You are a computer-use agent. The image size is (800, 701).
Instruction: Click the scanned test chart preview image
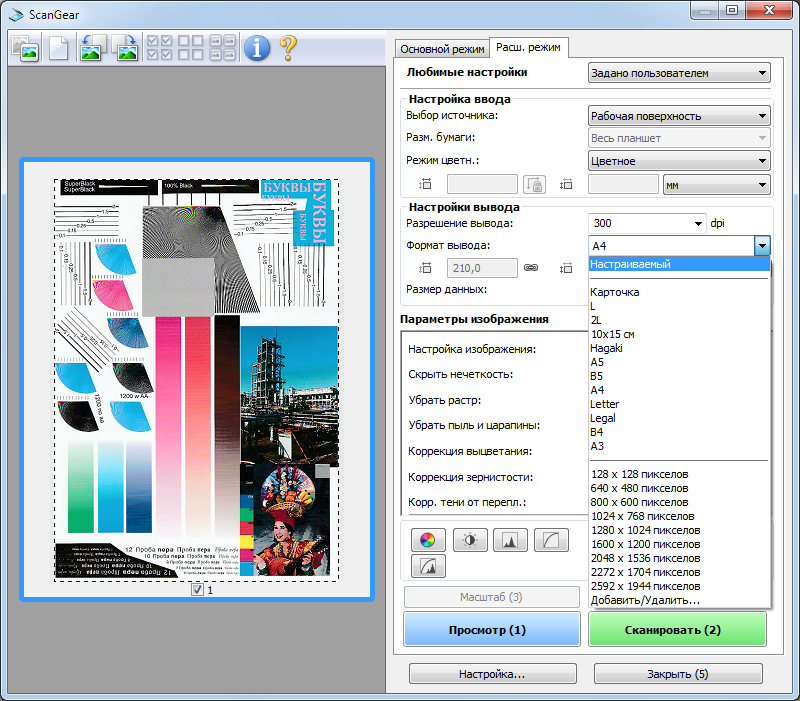[197, 380]
